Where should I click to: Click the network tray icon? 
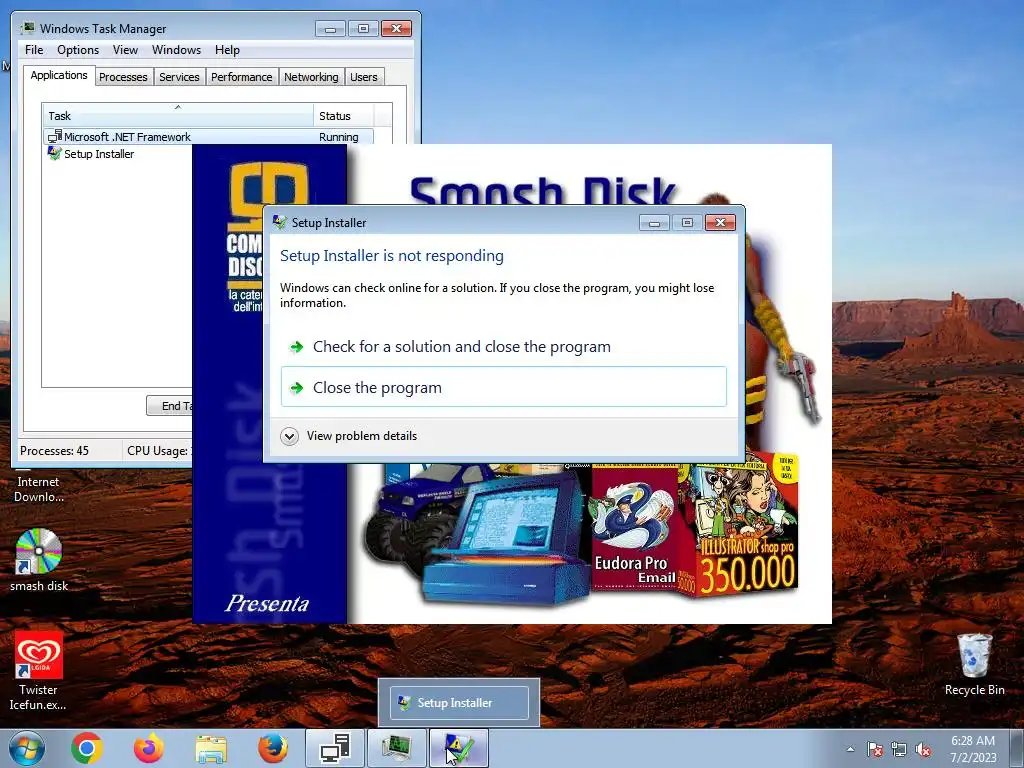click(x=899, y=749)
